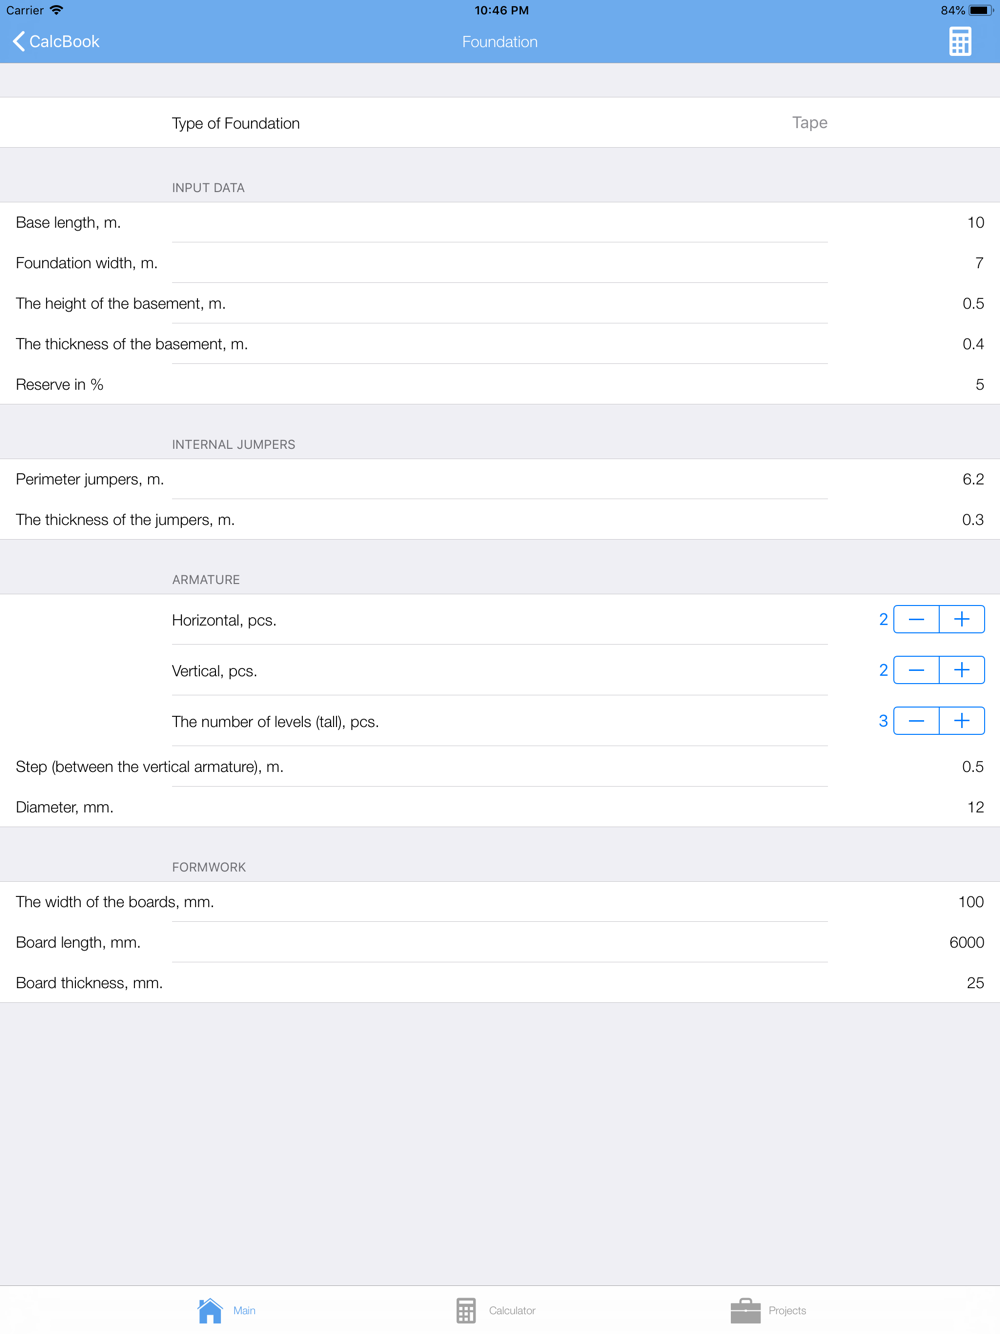The height and width of the screenshot is (1334, 1000).
Task: Open Type of Foundation selector showing Tape
Action: pyautogui.click(x=500, y=123)
